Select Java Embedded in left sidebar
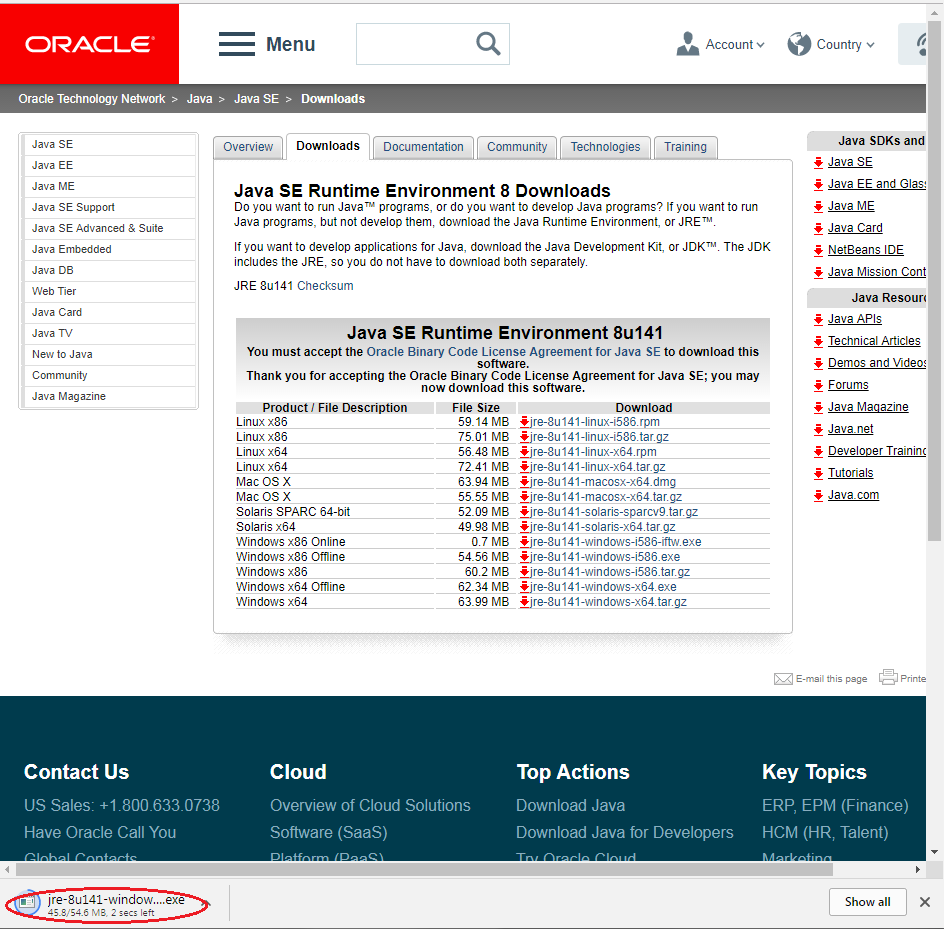The image size is (944, 929). (72, 249)
